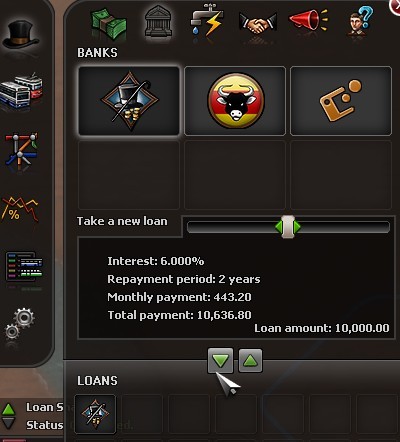Switch to the cash money tab
The image size is (400, 442).
click(109, 23)
